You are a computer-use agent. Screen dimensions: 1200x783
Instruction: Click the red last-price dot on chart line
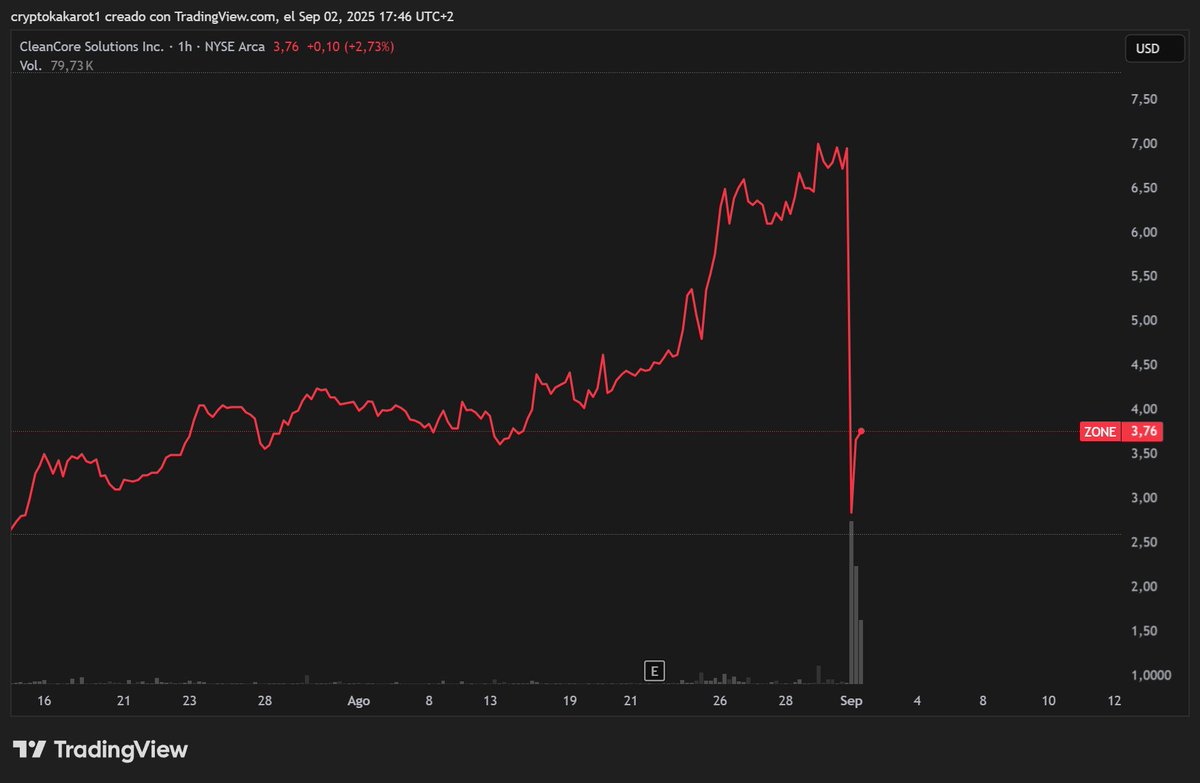tap(861, 431)
